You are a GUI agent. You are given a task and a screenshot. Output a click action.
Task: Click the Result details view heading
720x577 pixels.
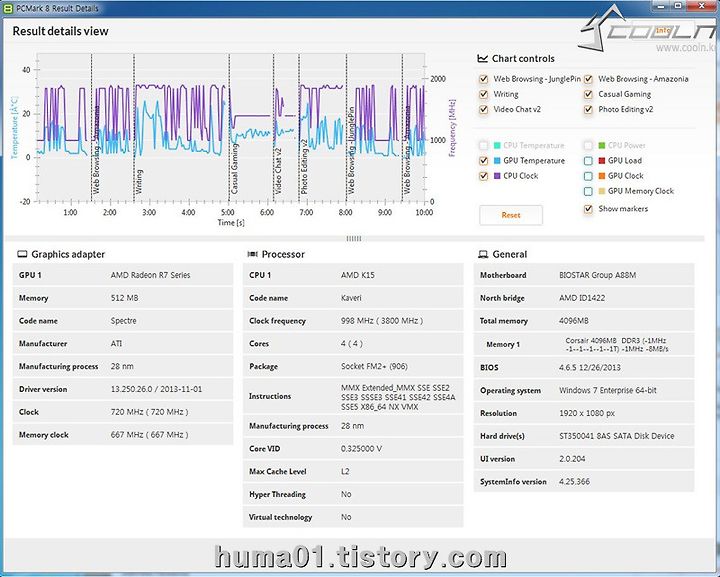tap(61, 31)
